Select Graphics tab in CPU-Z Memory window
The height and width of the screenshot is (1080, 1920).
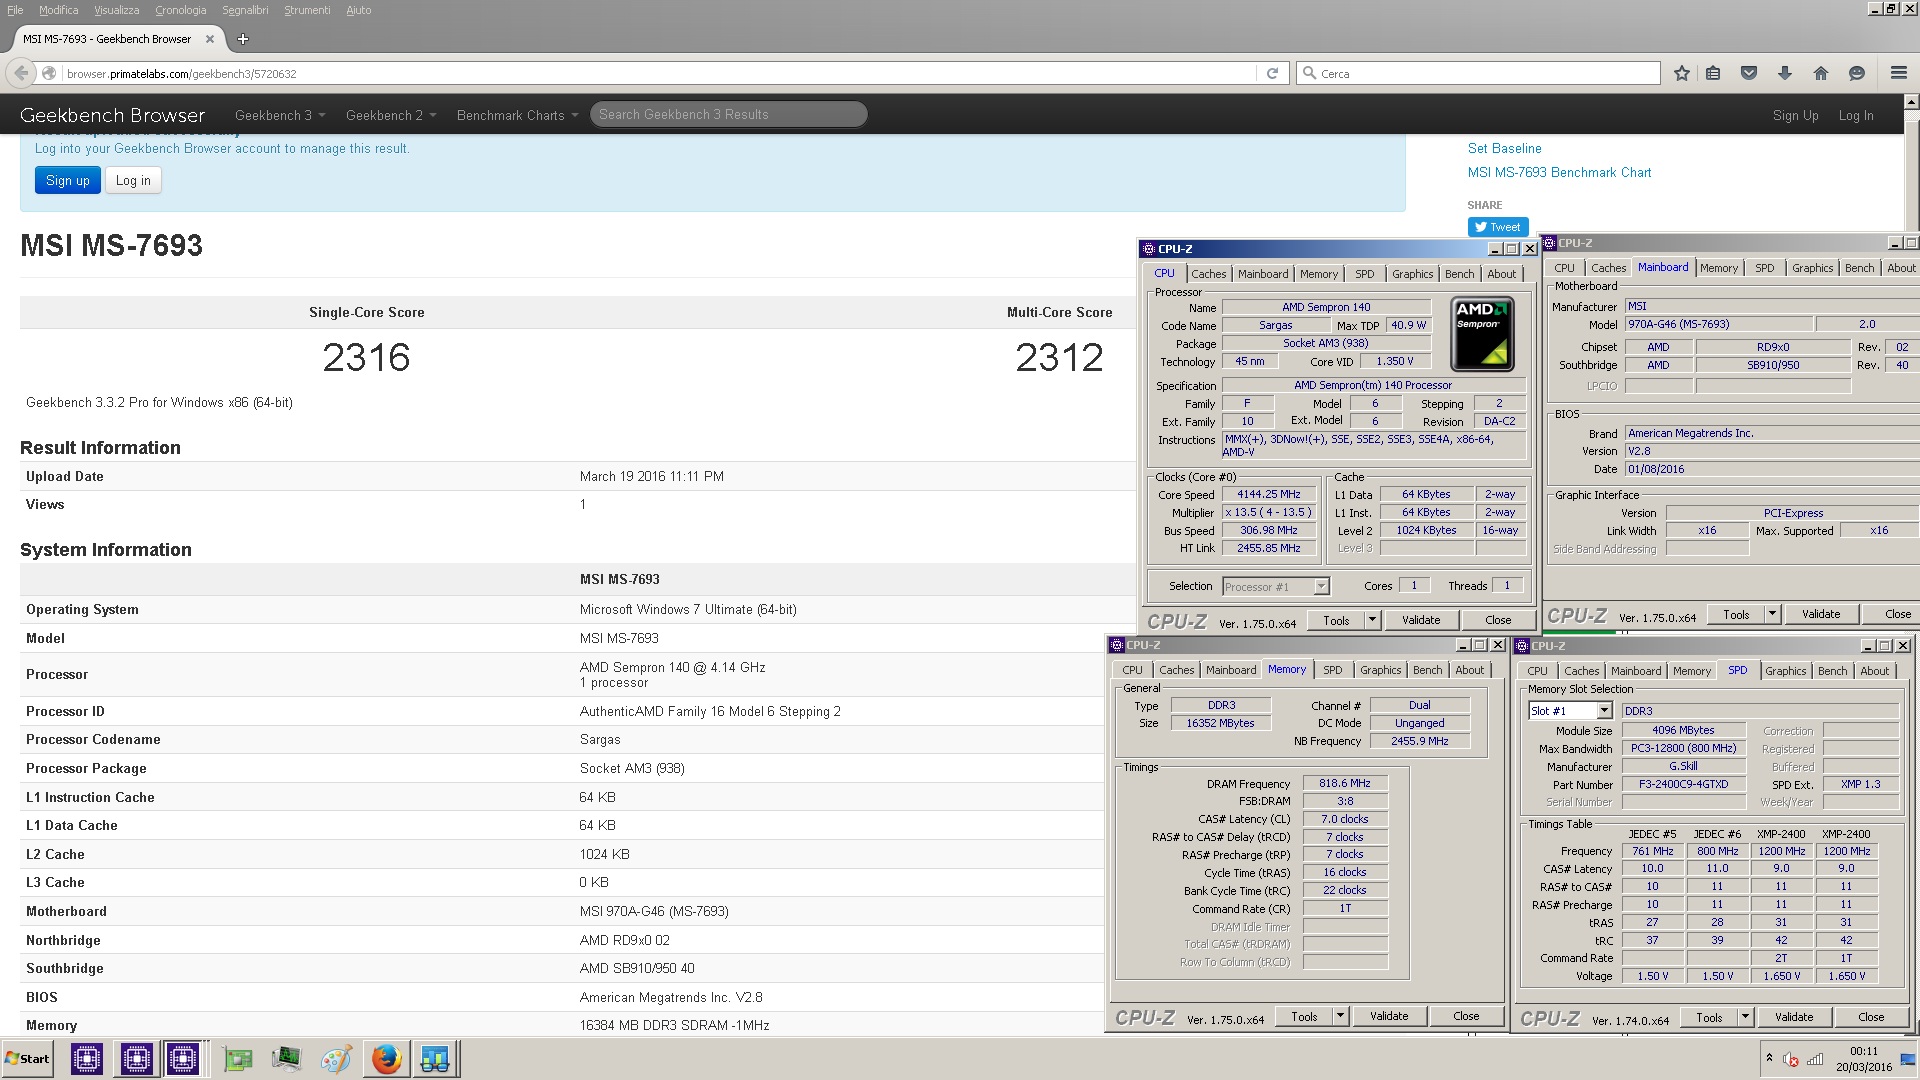coord(1380,670)
